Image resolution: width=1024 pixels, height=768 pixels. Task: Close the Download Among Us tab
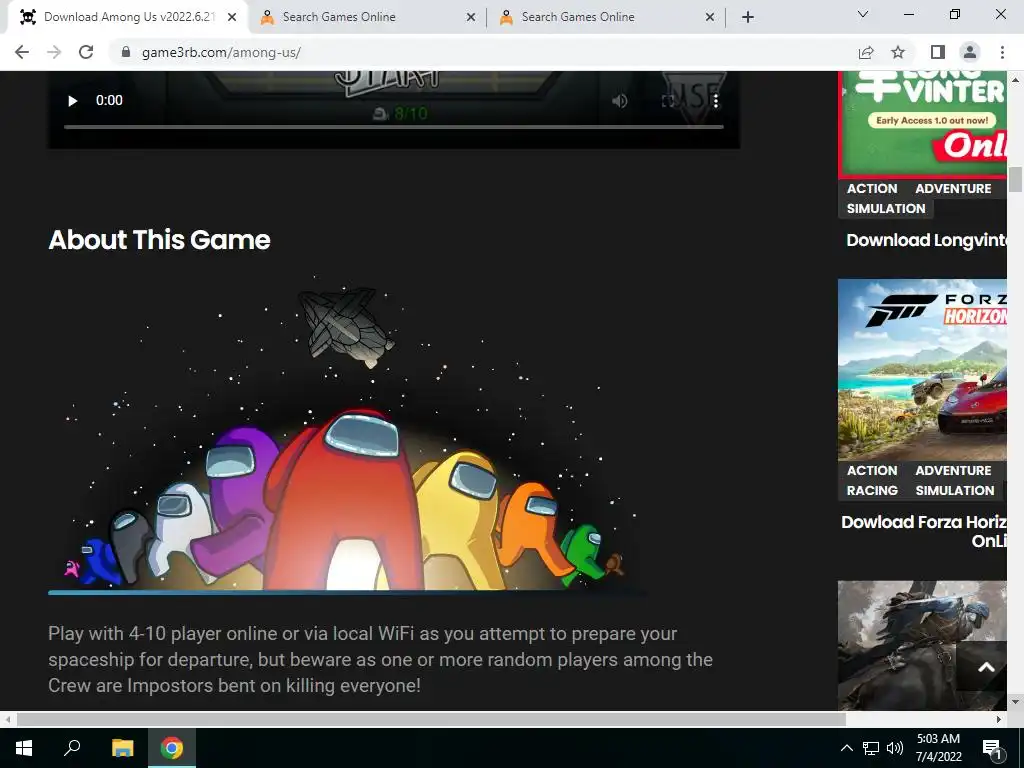click(x=232, y=17)
